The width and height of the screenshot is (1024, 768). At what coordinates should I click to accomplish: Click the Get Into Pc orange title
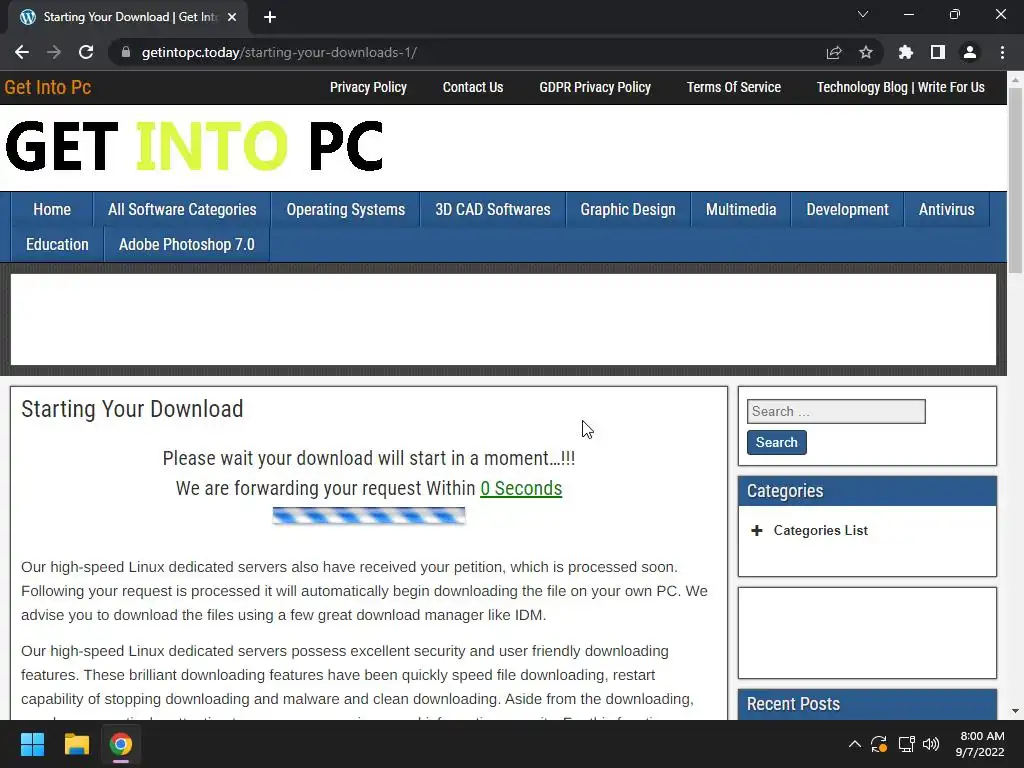[48, 88]
